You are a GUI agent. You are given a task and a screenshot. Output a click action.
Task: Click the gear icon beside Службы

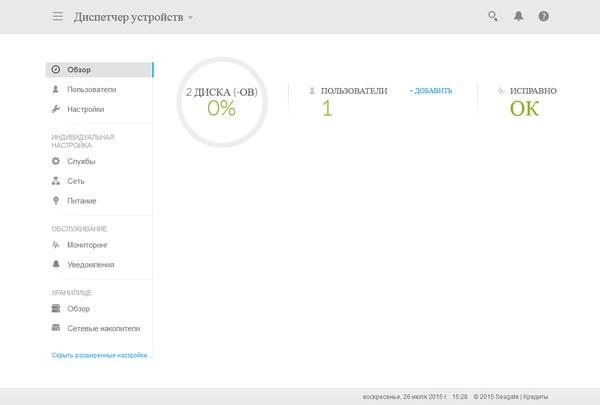(56, 161)
